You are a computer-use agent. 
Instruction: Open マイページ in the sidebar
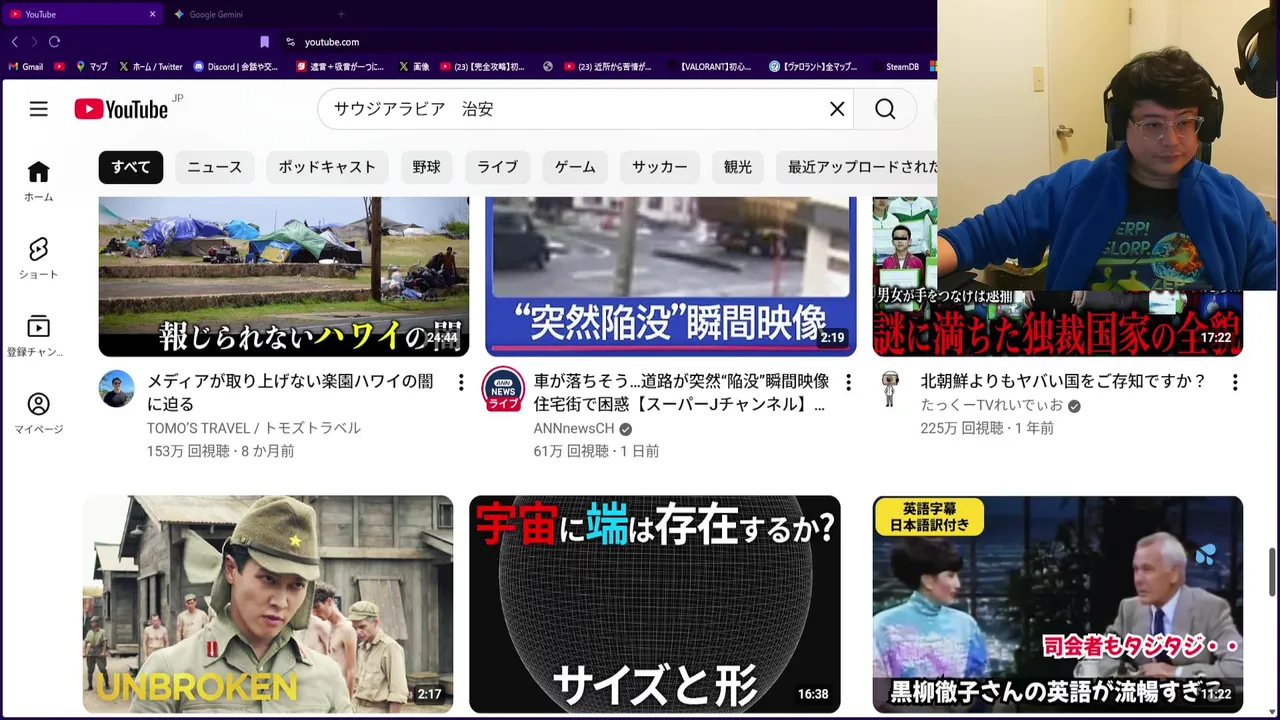tap(38, 413)
